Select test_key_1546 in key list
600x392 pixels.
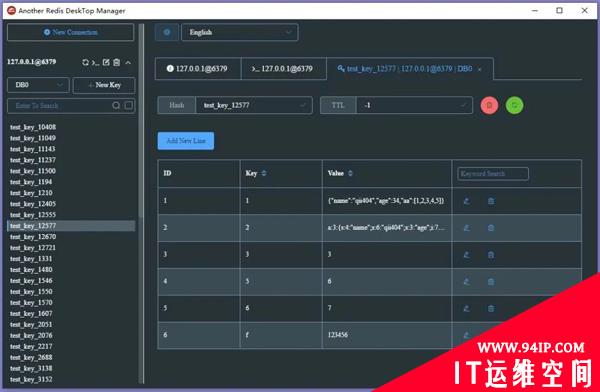tap(71, 281)
